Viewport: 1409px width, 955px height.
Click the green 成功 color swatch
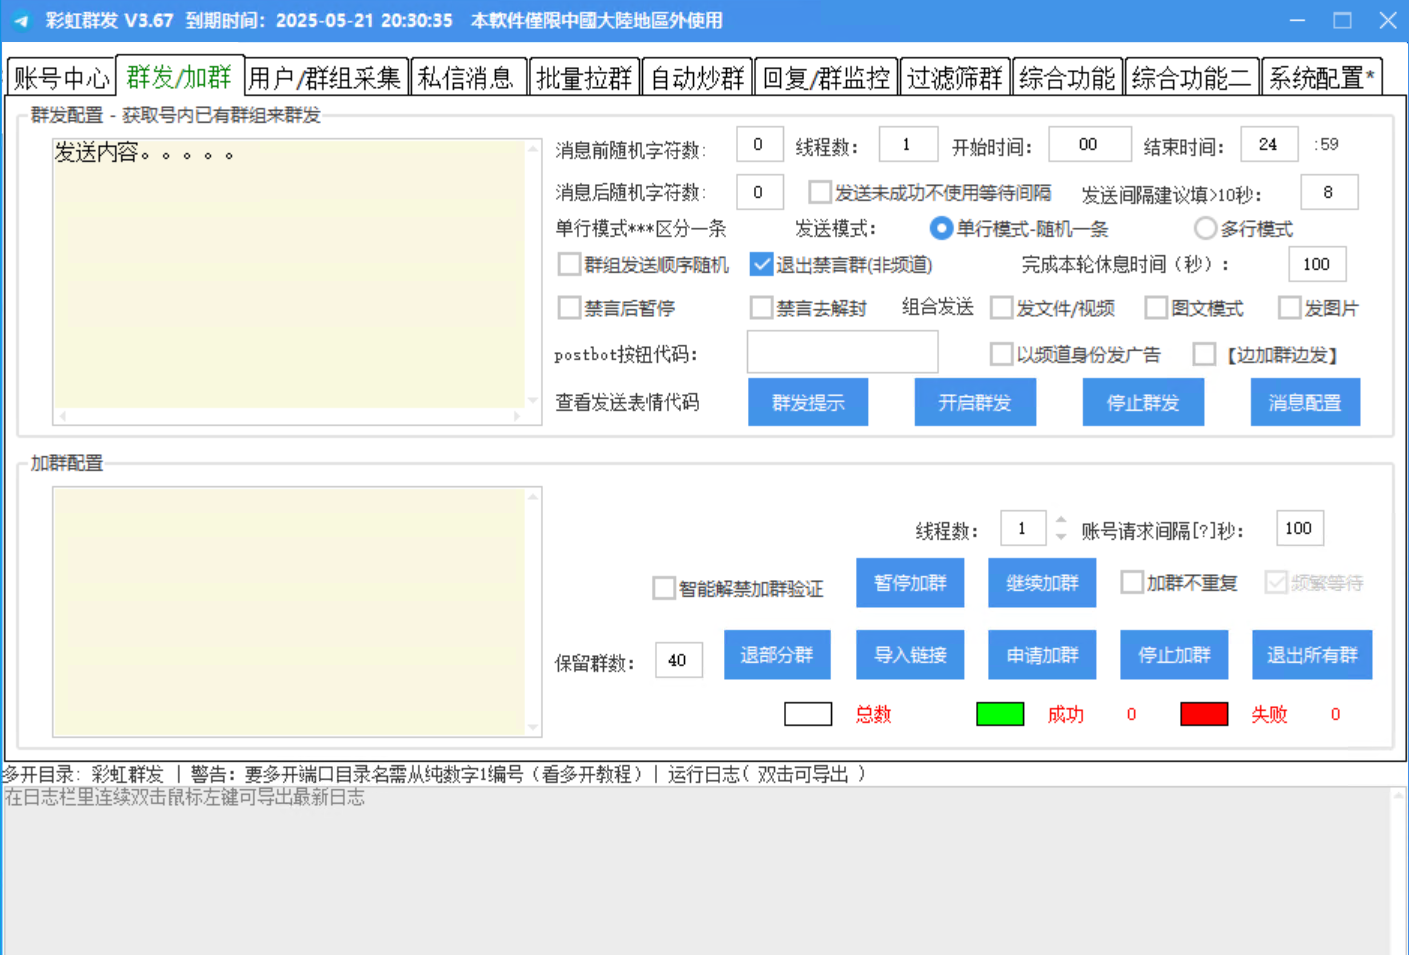999,714
